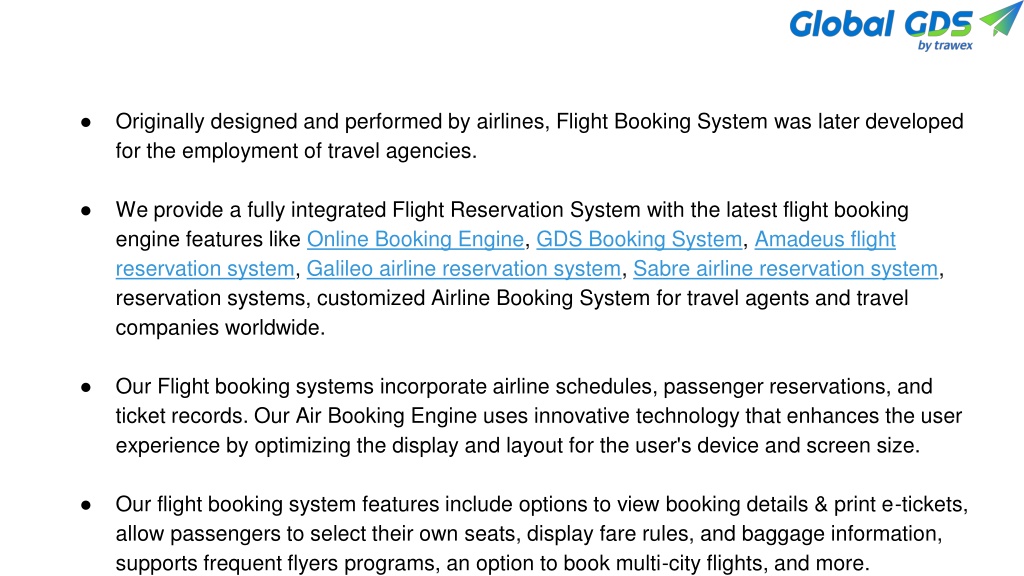Open the Sabre airline reservation system link
Screen dimensions: 1024x576
coord(786,269)
